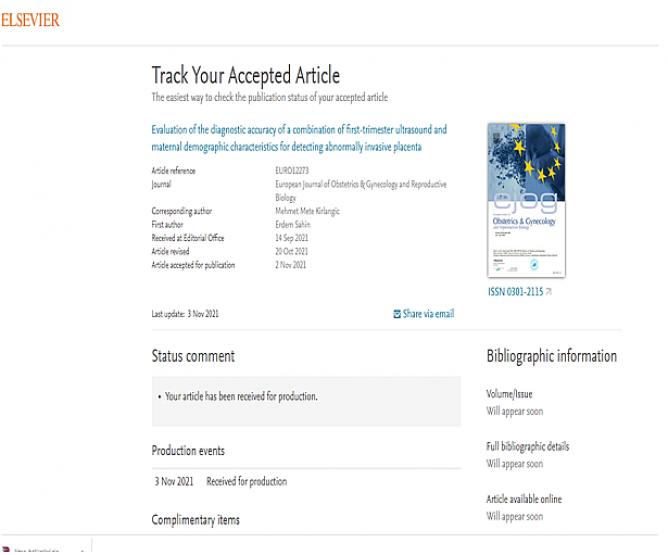Image resolution: width=668 pixels, height=555 pixels.
Task: Click the corresponding author name Mehmet Mete Kirlangic
Action: click(x=307, y=211)
